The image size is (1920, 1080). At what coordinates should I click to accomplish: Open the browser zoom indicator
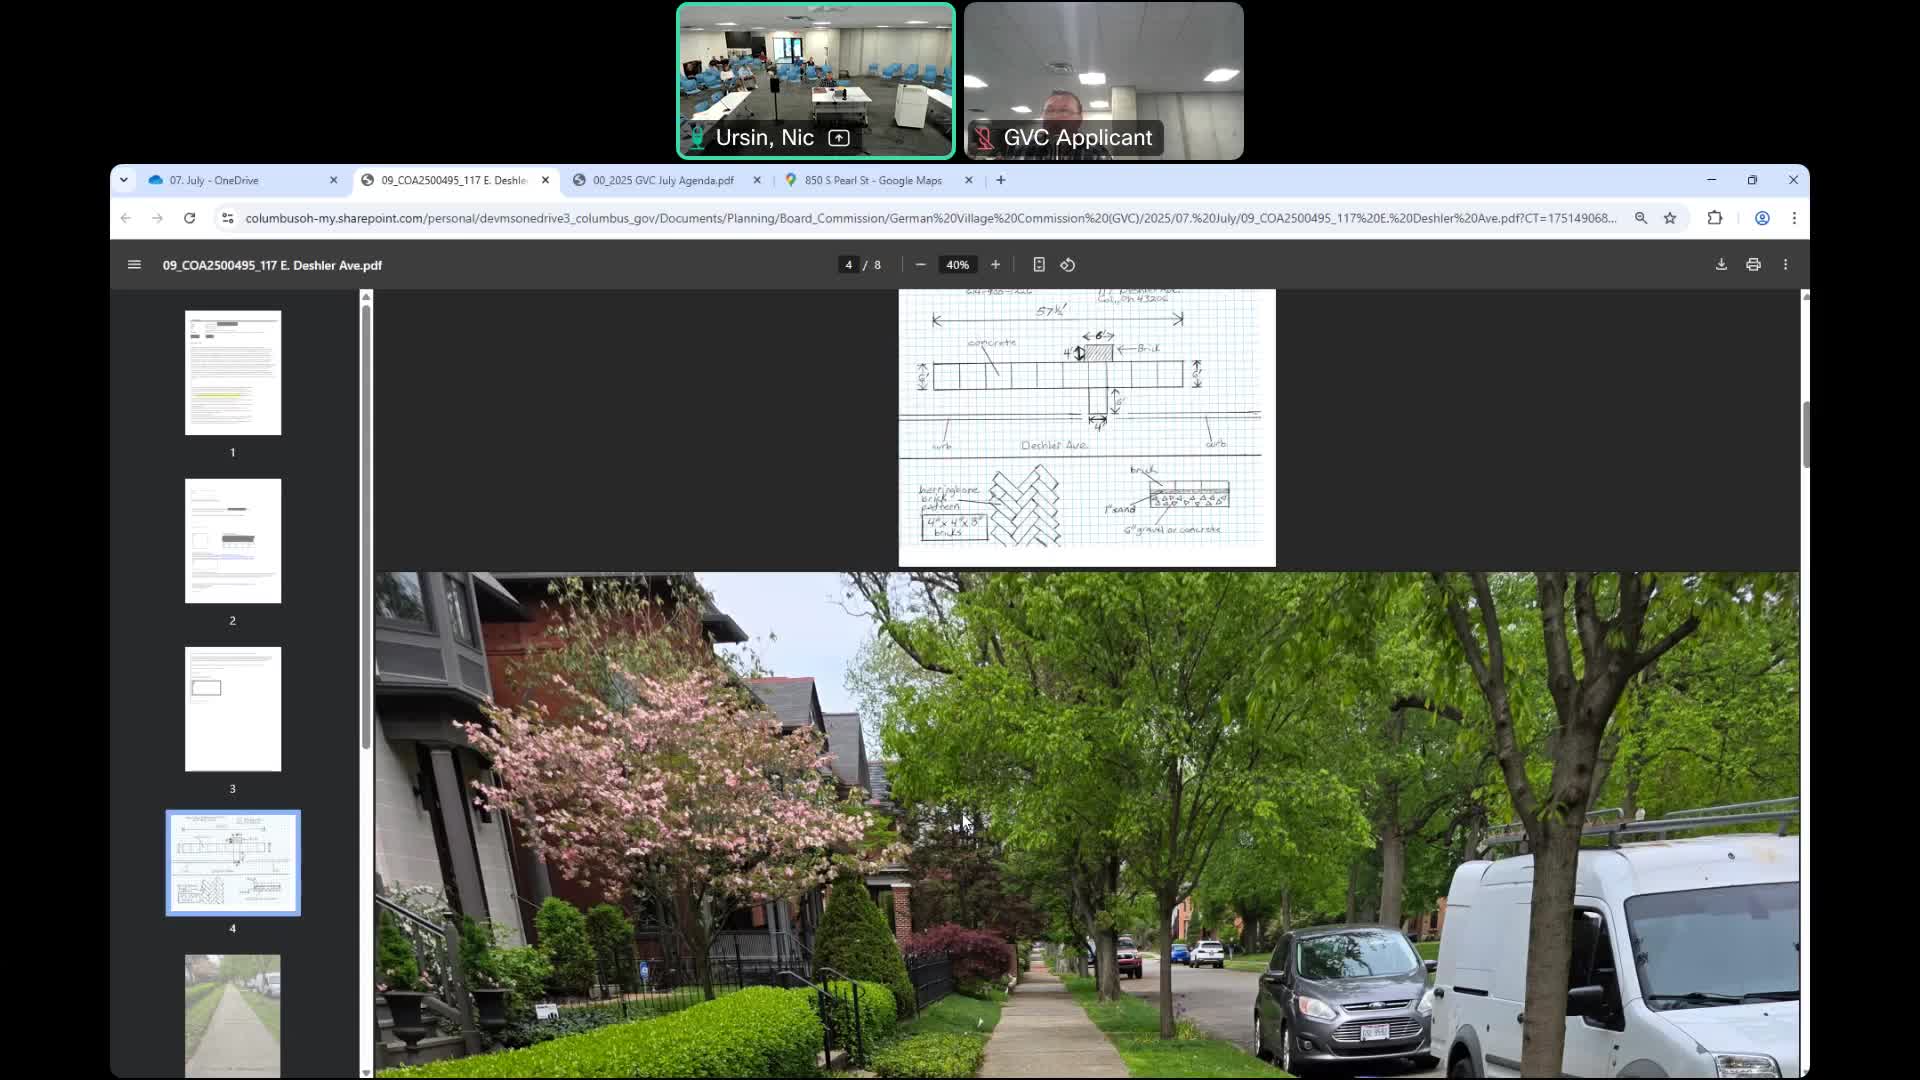(x=1641, y=218)
